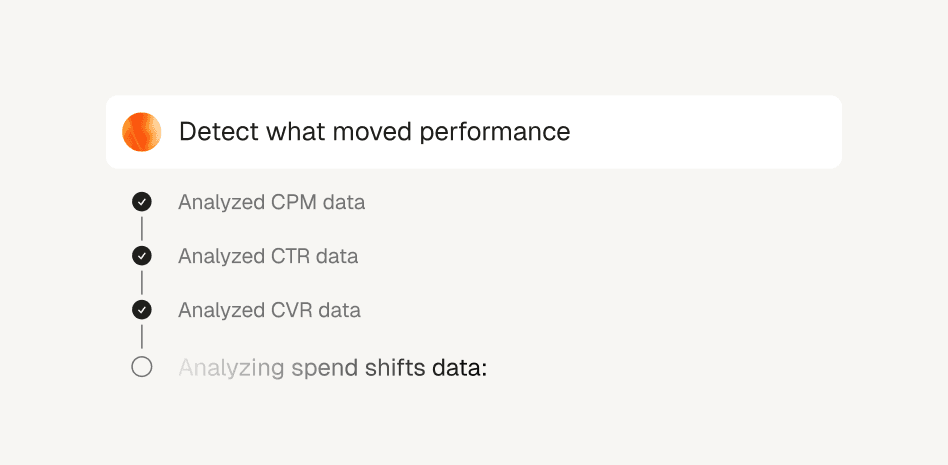Click the connector line below the CVR checkmark
The width and height of the screenshot is (948, 465).
(x=142, y=337)
